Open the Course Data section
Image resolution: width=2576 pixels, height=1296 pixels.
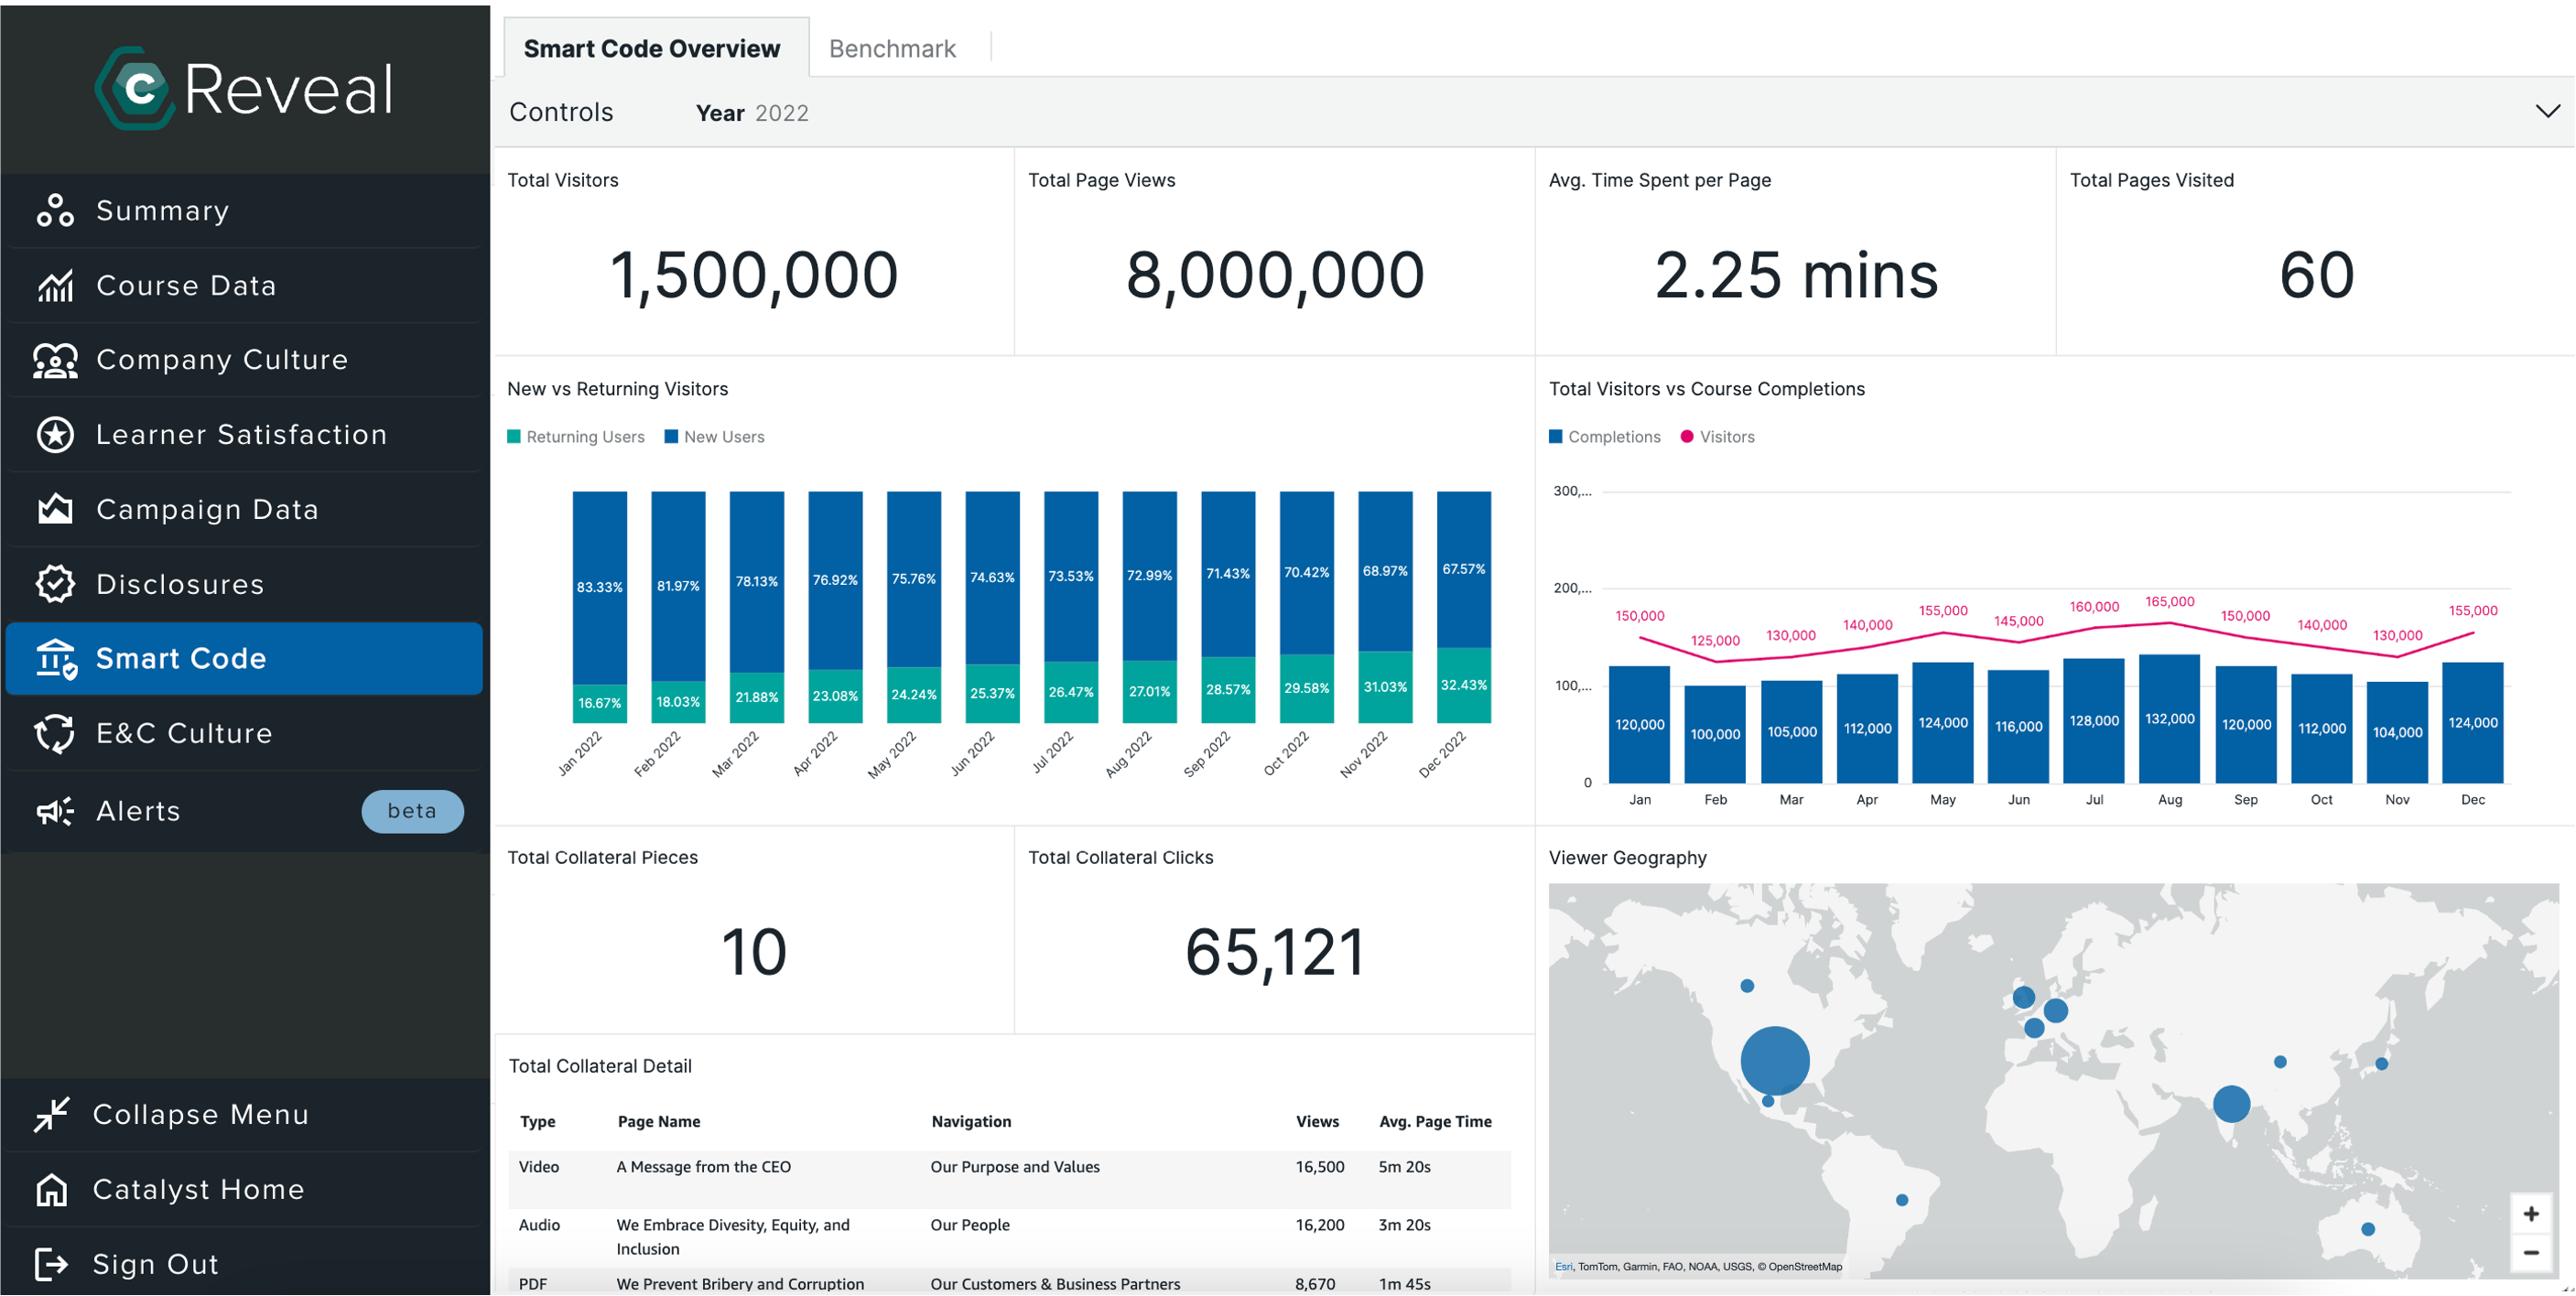click(244, 286)
